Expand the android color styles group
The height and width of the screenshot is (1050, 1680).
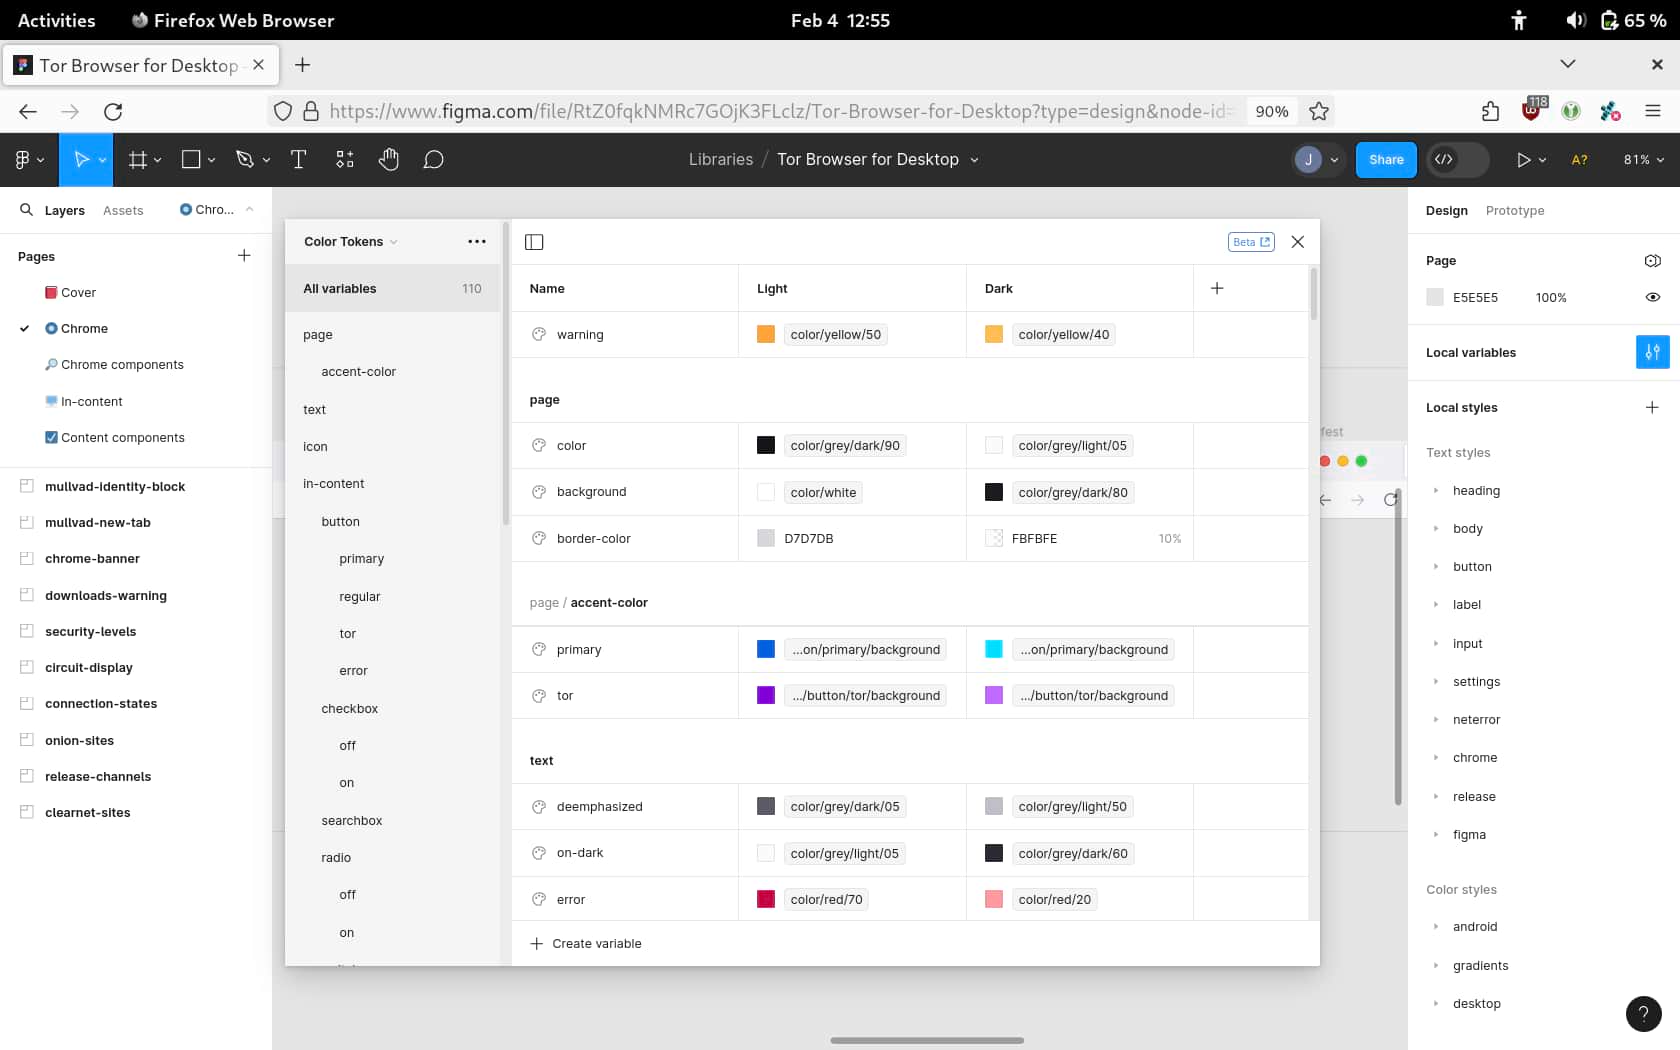(x=1436, y=927)
